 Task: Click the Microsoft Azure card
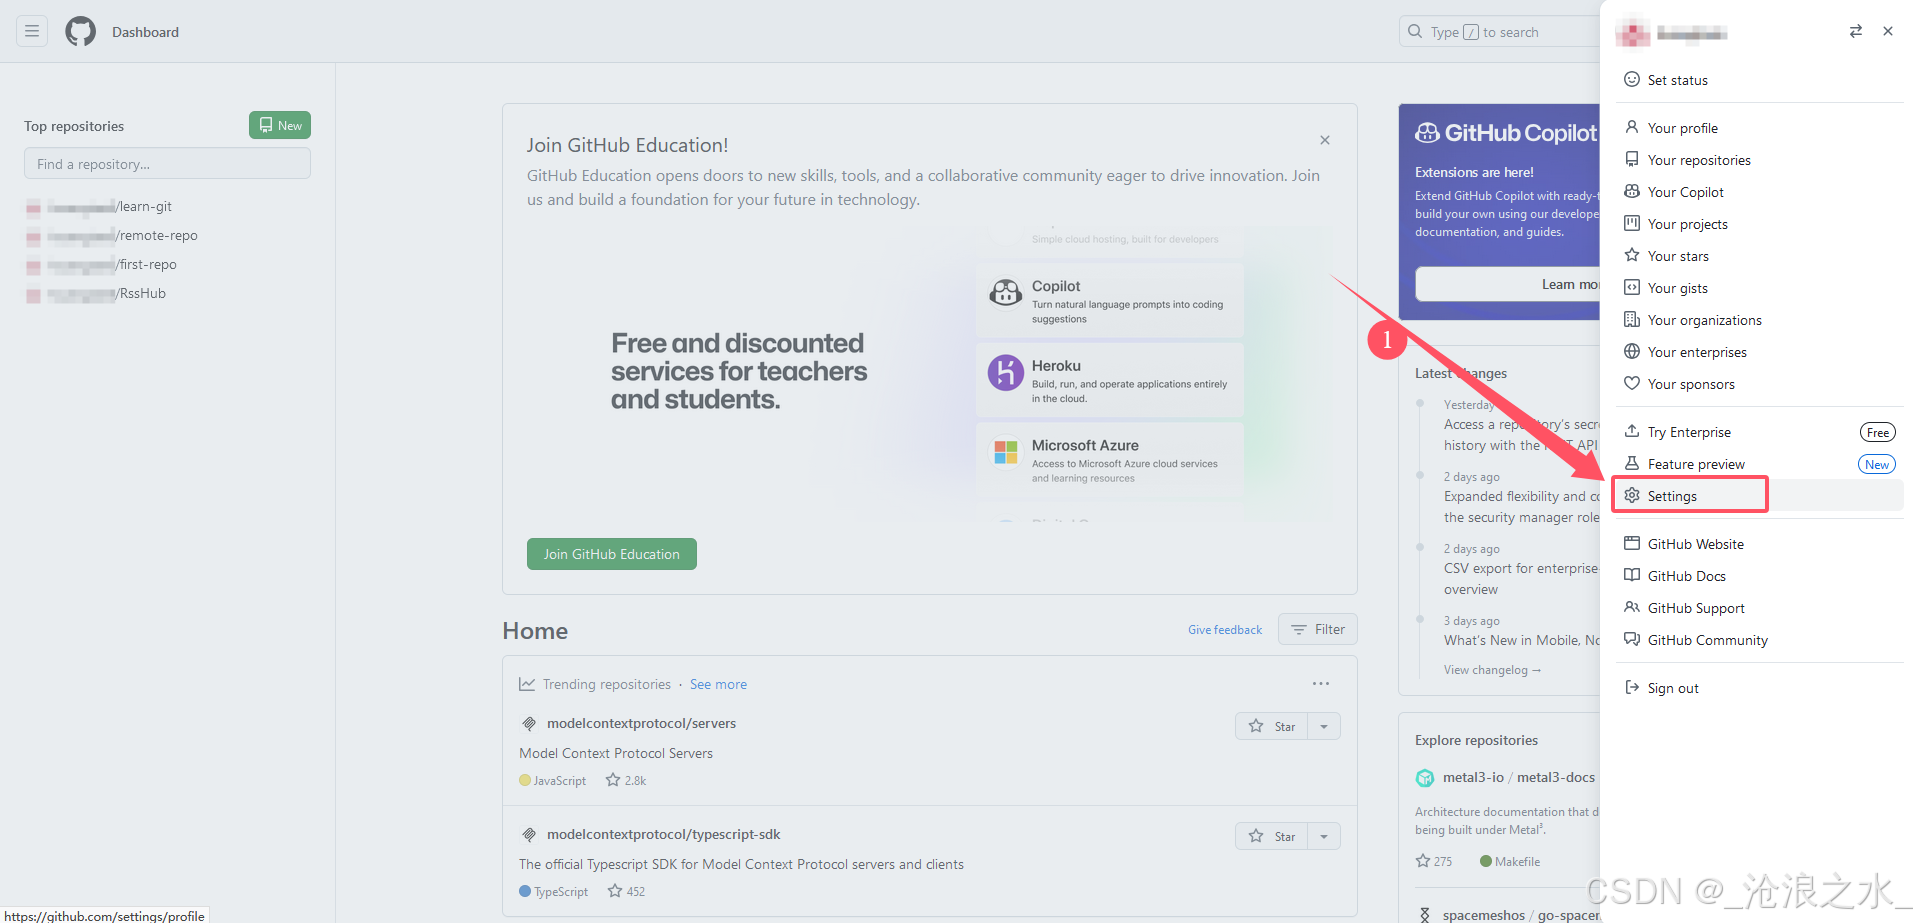click(x=1110, y=460)
